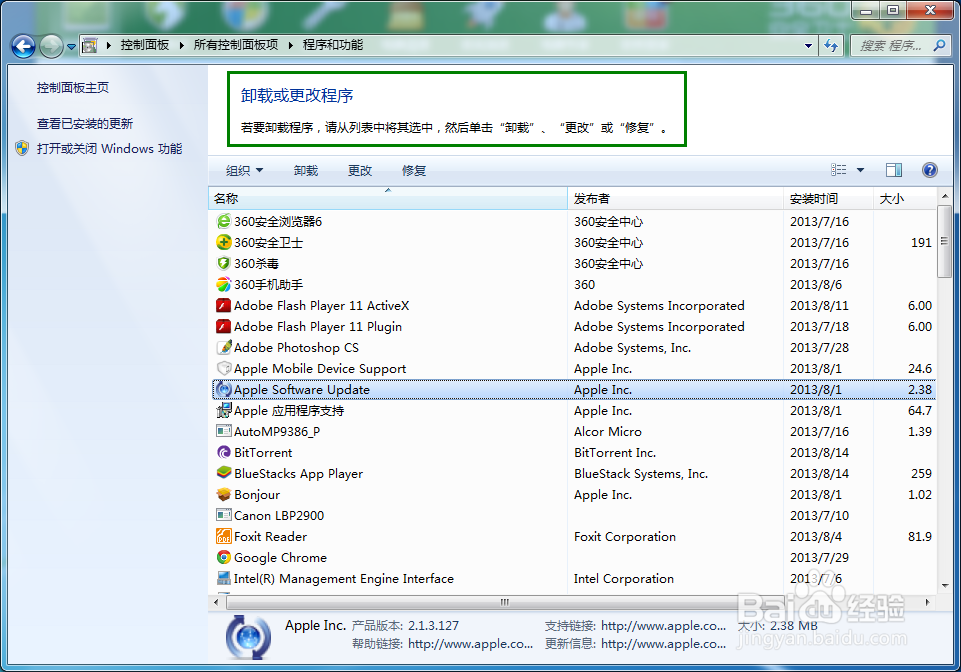This screenshot has height=672, width=961.
Task: Open the view options dropdown arrow
Action: click(860, 170)
